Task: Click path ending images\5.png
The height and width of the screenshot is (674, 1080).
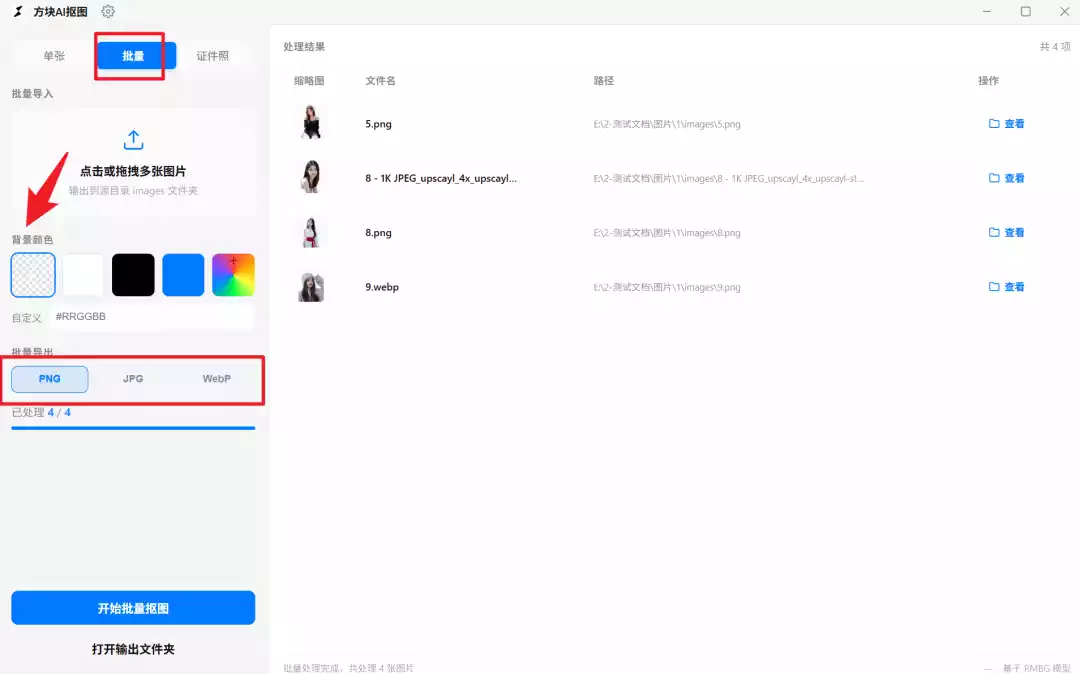Action: click(x=667, y=125)
